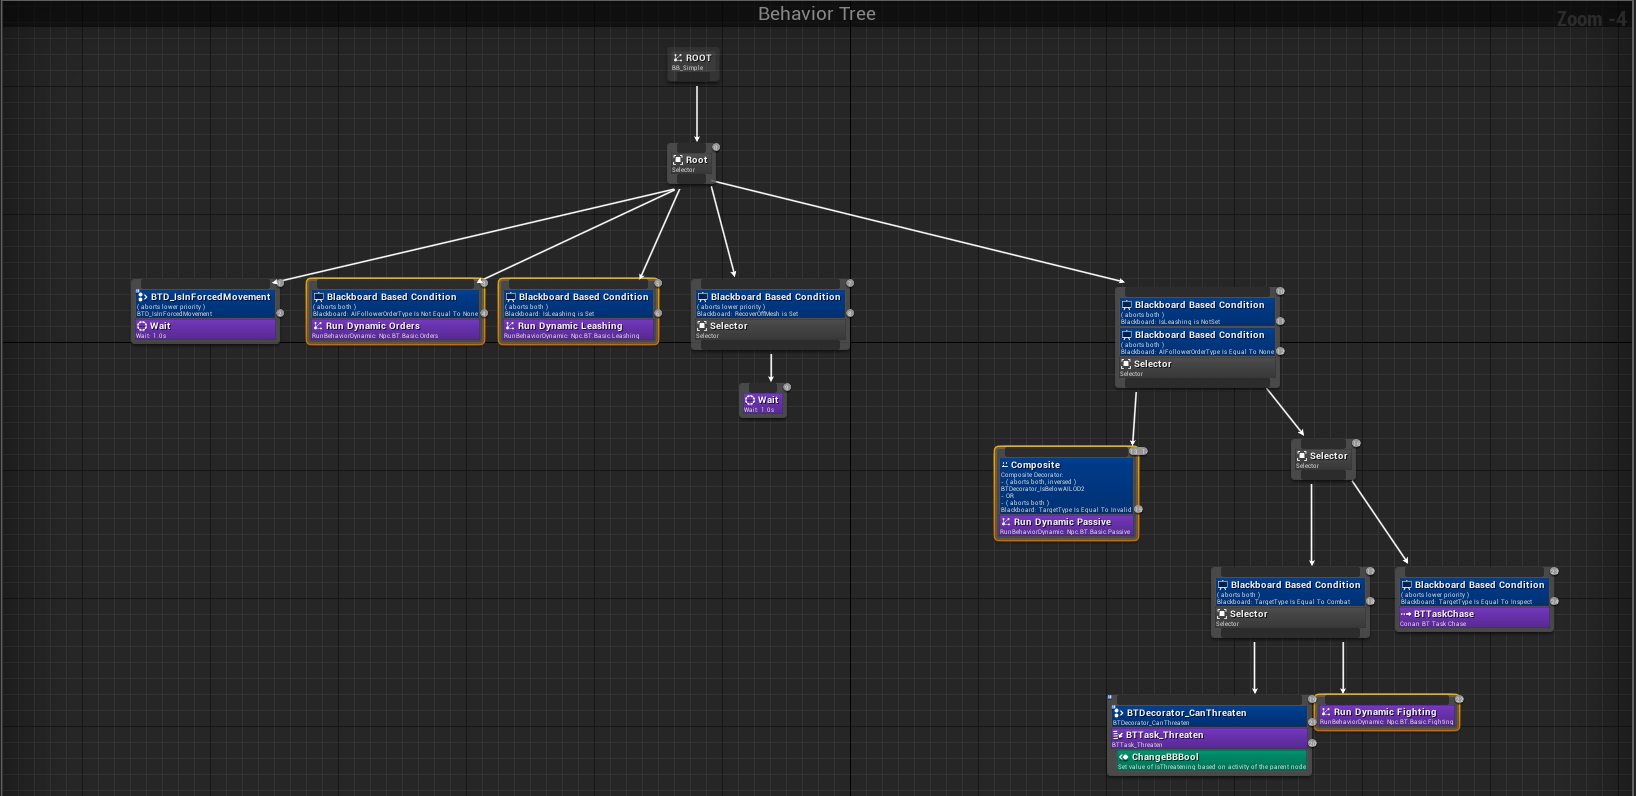
Task: Click the BTTask_Threaten task icon
Action: [x=1118, y=735]
